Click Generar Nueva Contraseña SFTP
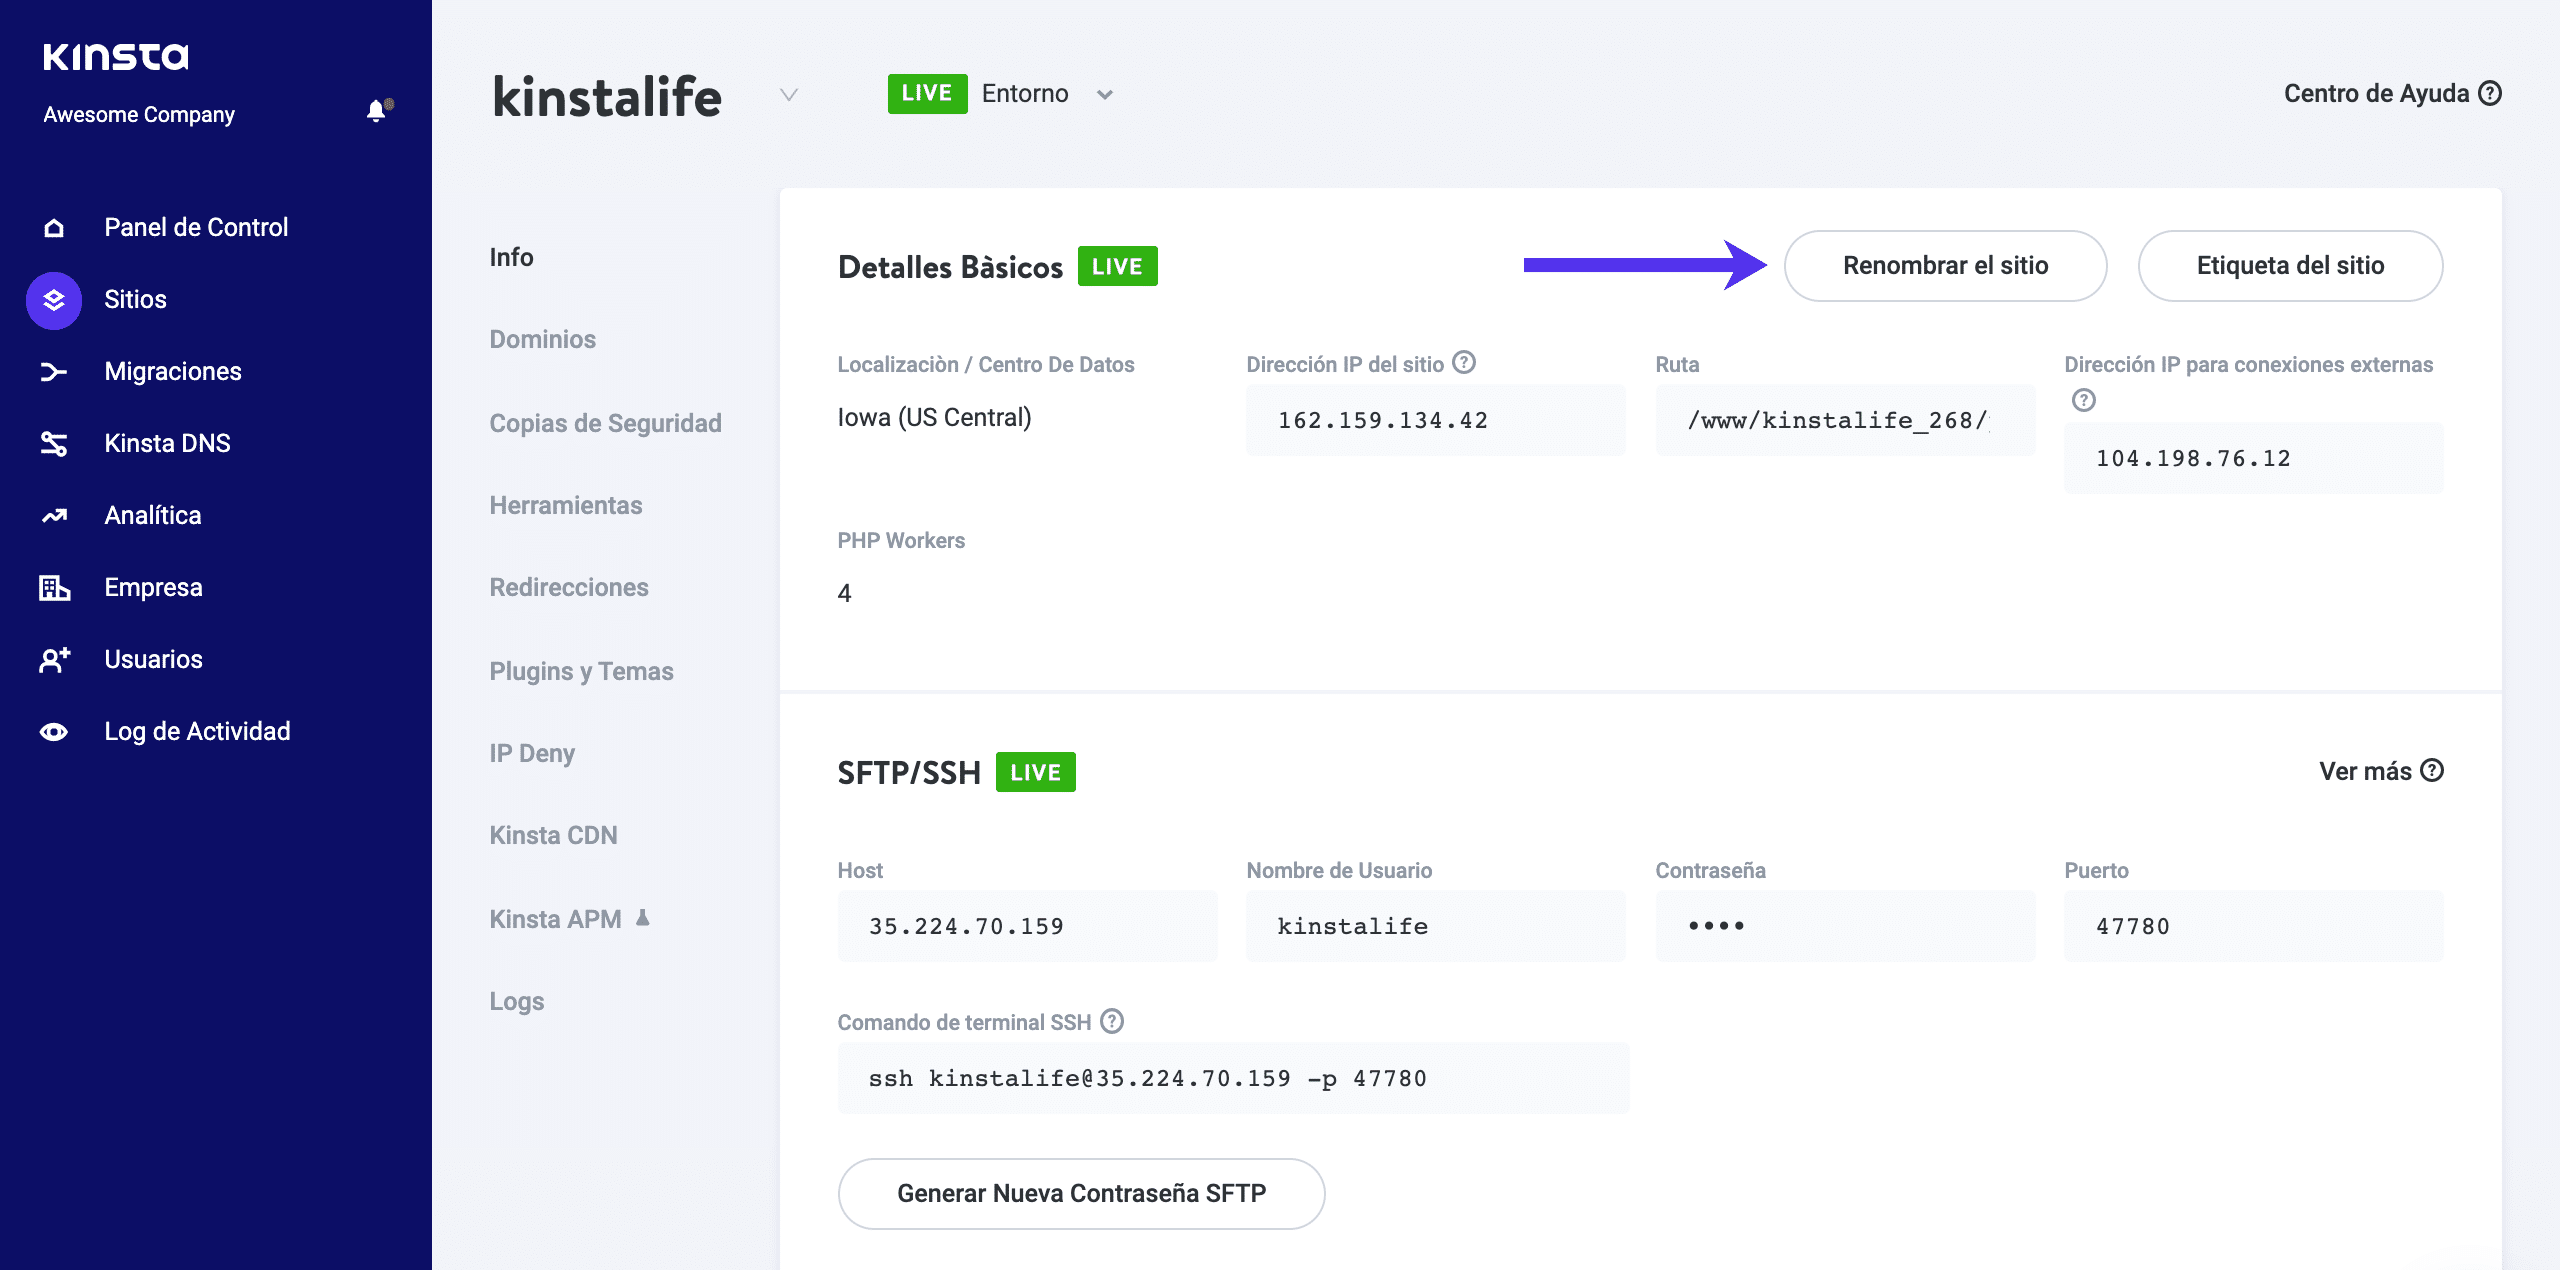Image resolution: width=2560 pixels, height=1270 pixels. [x=1082, y=1193]
